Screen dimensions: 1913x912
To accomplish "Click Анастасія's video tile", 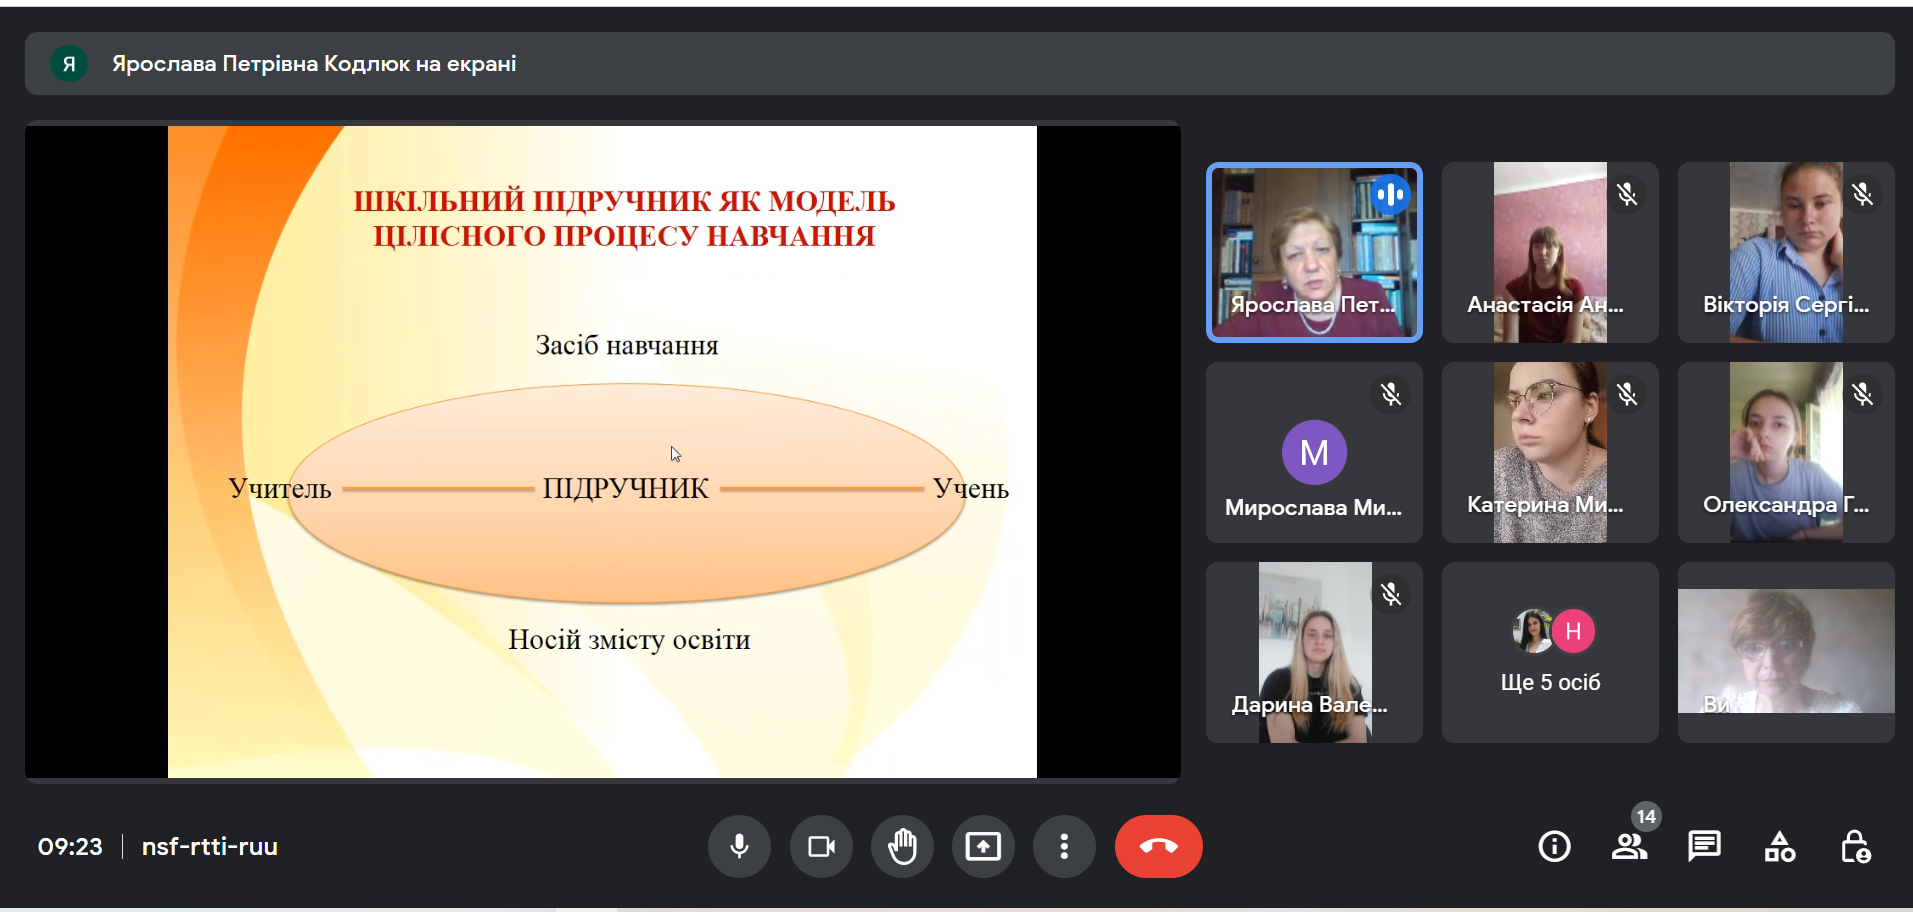I will 1550,252.
